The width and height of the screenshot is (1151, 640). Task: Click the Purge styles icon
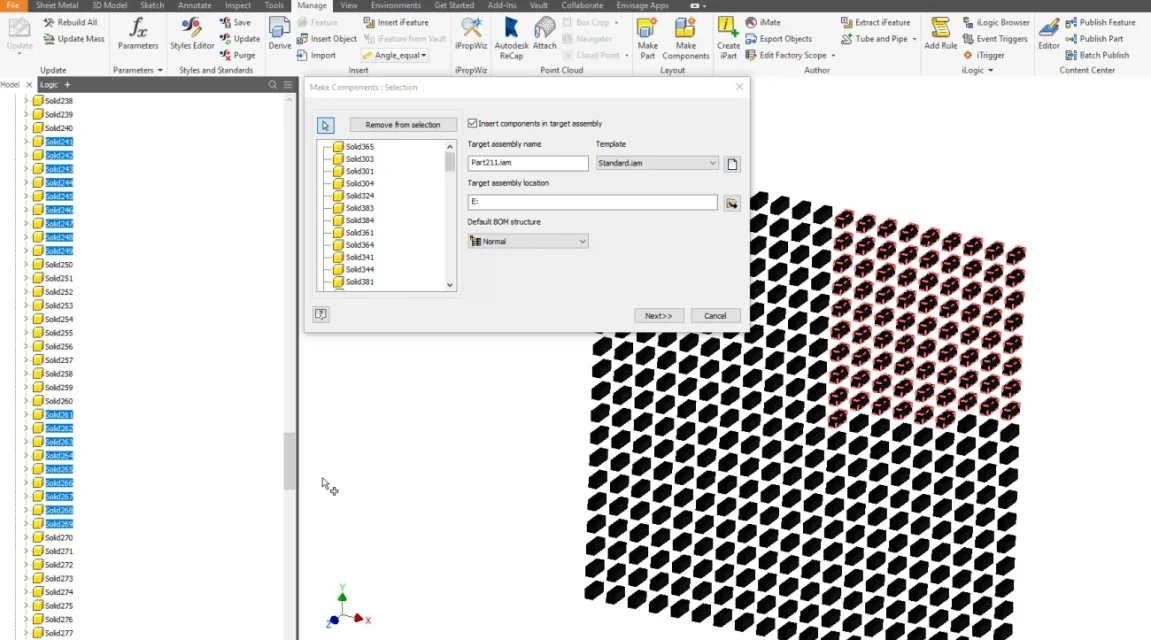point(225,55)
